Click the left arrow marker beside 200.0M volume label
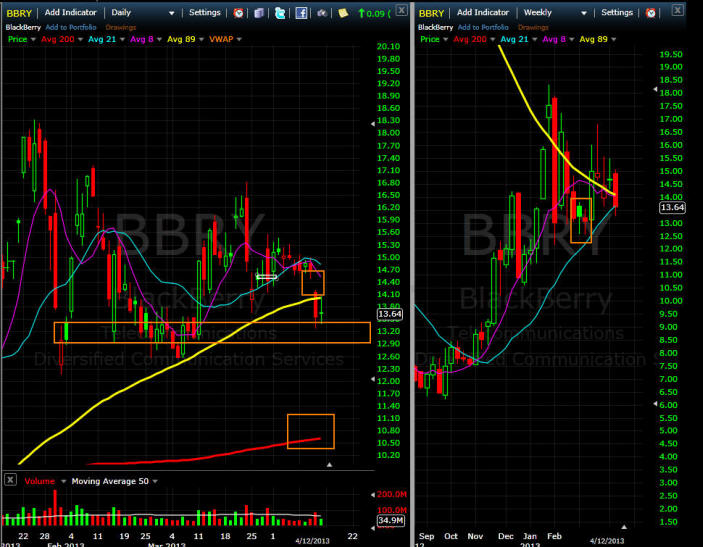 tap(373, 495)
